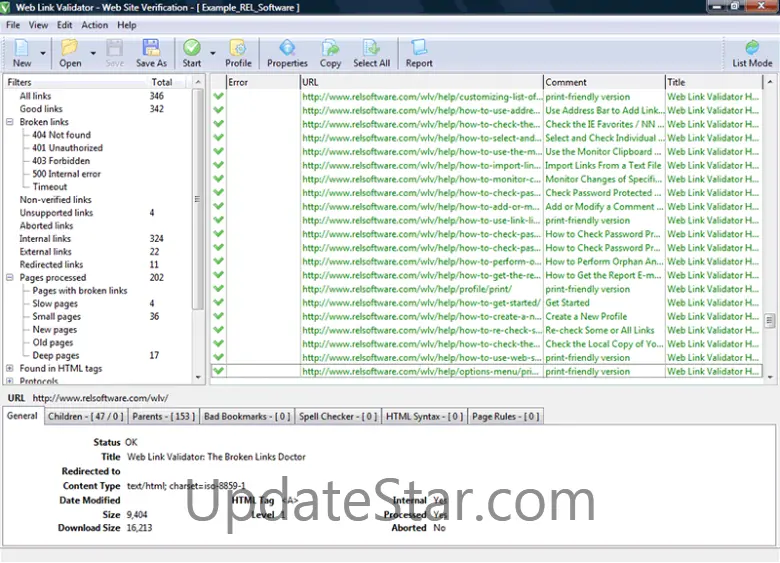Click the Total column header
780x563 pixels.
click(x=164, y=82)
